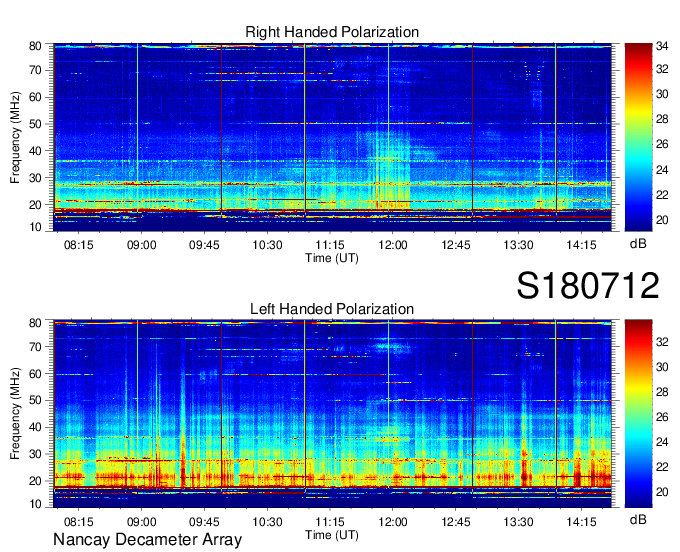Click the 60 MHz frequency tick, Left Handed plot

point(35,374)
